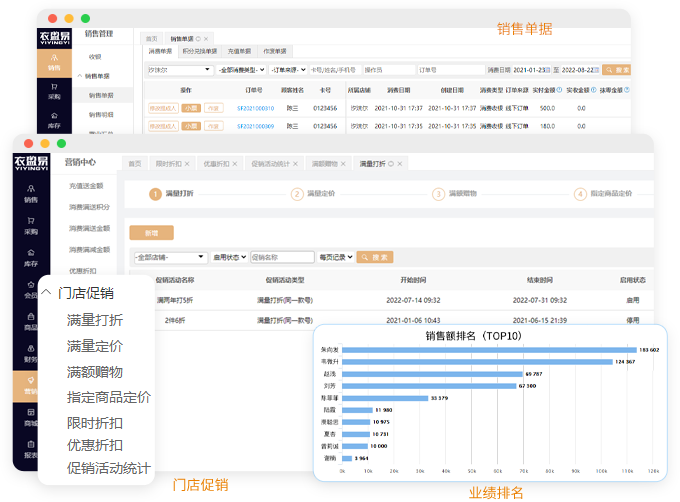
Task: Select step 4 指定商品定价 in step bar
Action: [603, 193]
